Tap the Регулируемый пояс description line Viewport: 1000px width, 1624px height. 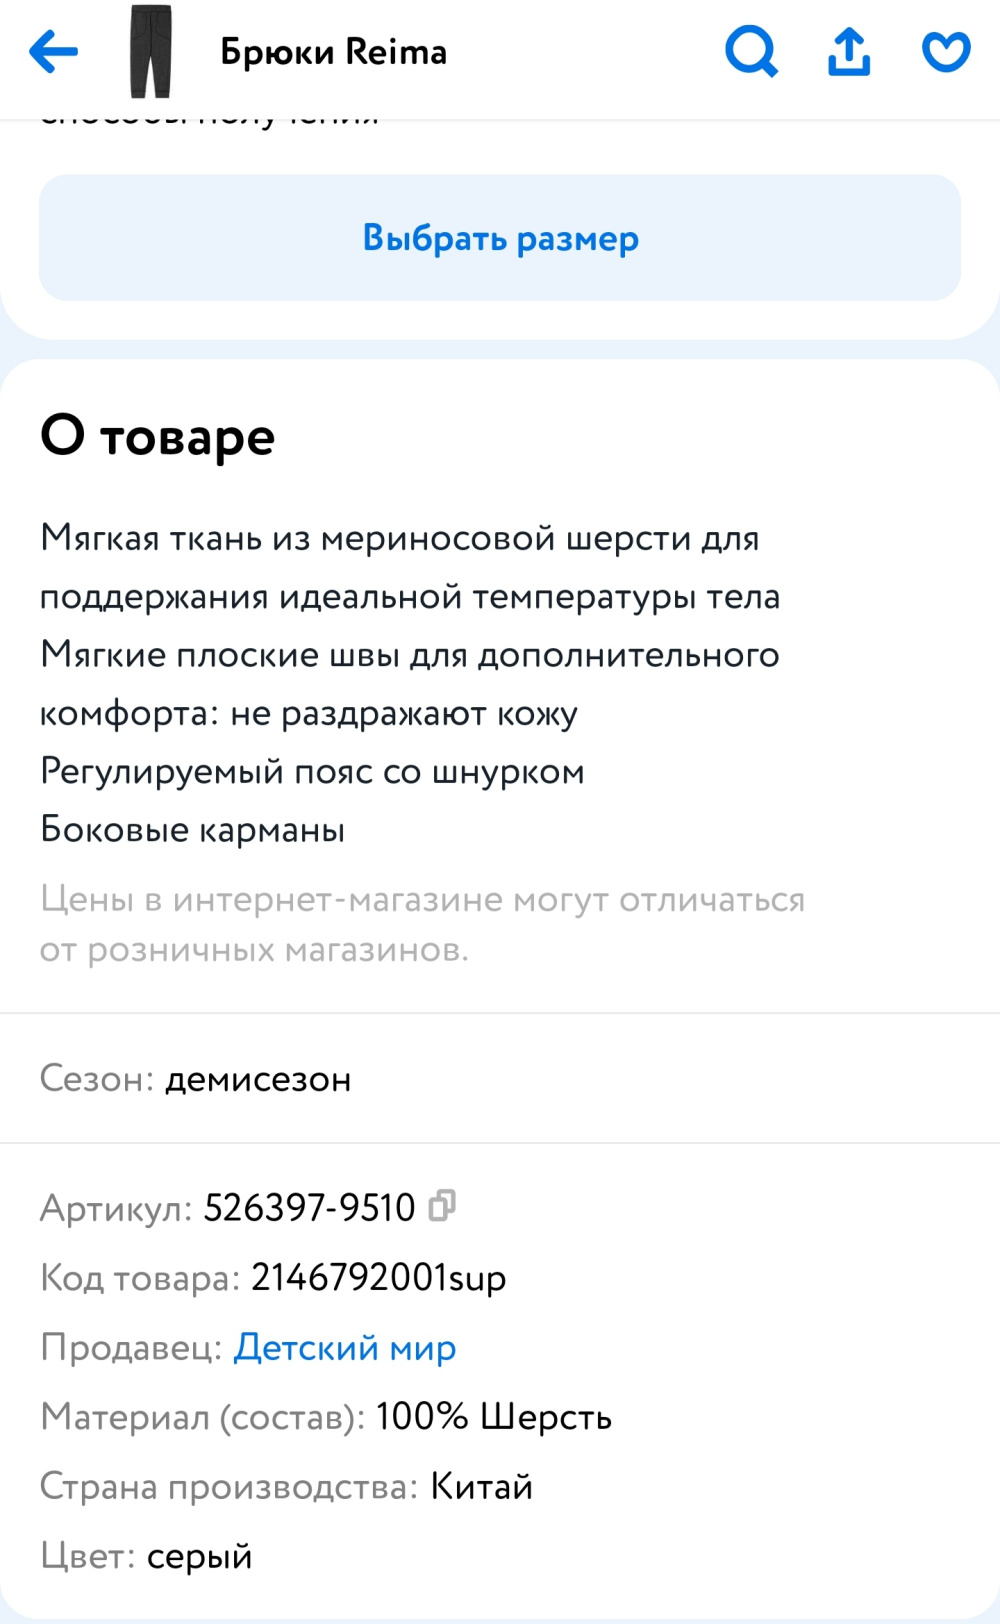click(313, 771)
